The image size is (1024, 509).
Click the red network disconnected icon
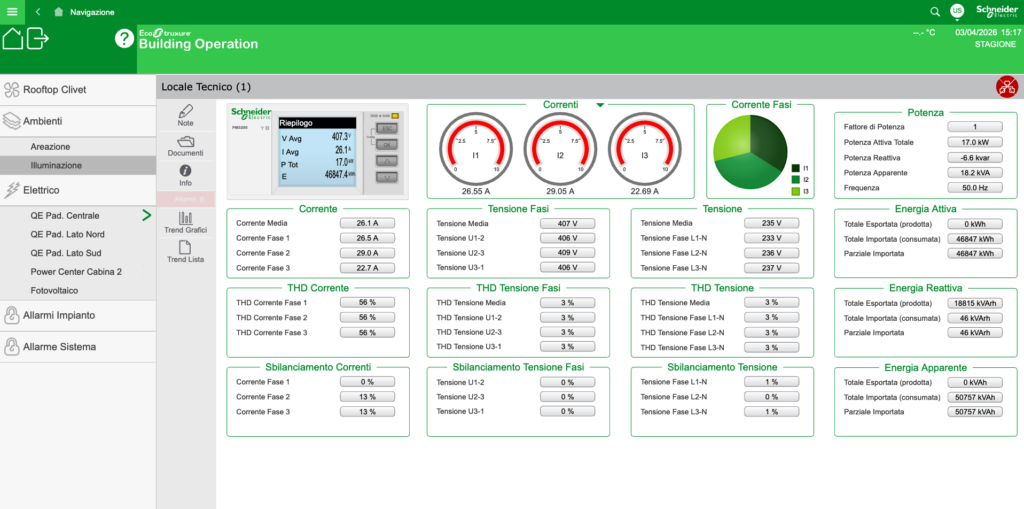click(1006, 87)
